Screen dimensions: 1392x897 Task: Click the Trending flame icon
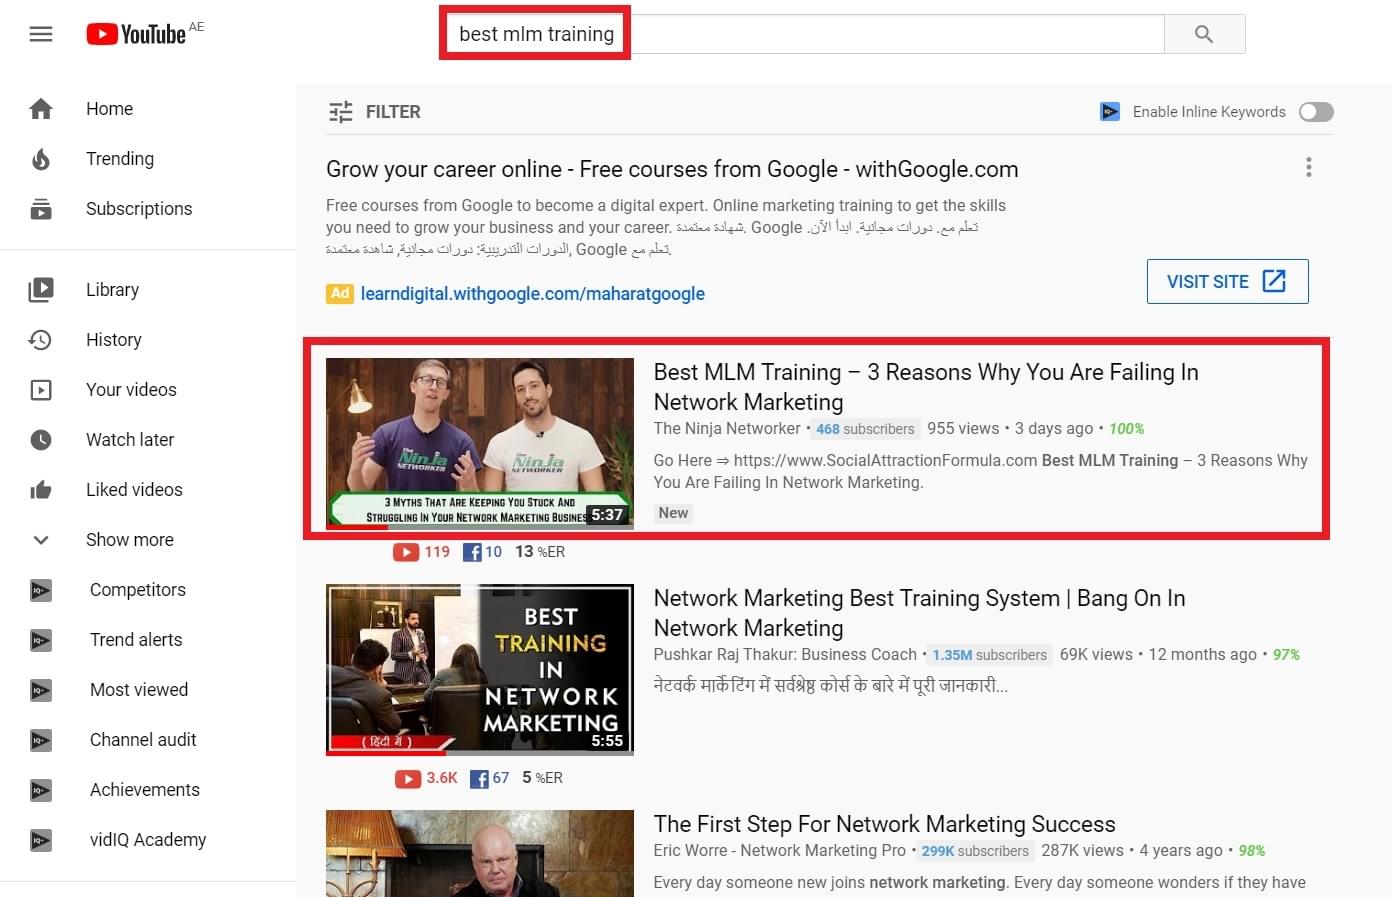tap(41, 159)
